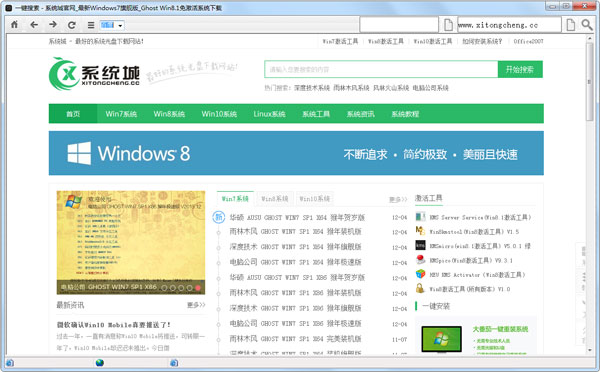Click the green 开始搜索 button
This screenshot has width=600, height=372.
pyautogui.click(x=520, y=69)
